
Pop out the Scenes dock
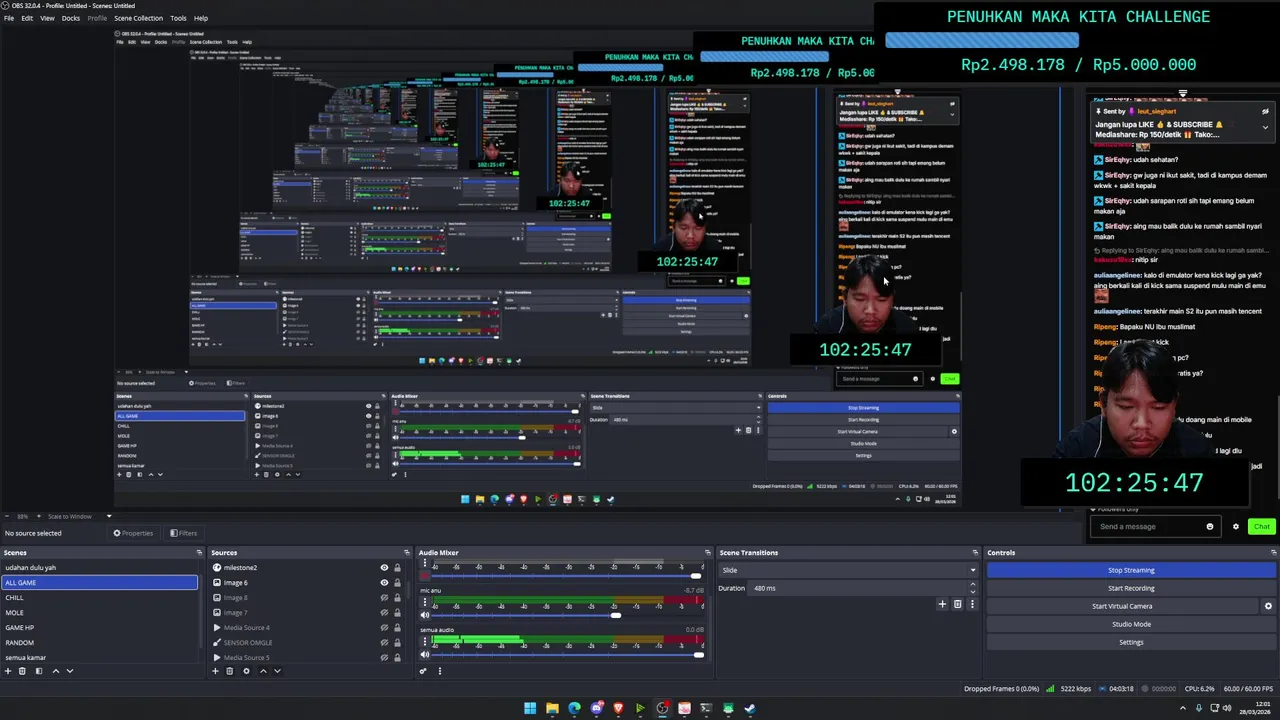click(x=199, y=552)
